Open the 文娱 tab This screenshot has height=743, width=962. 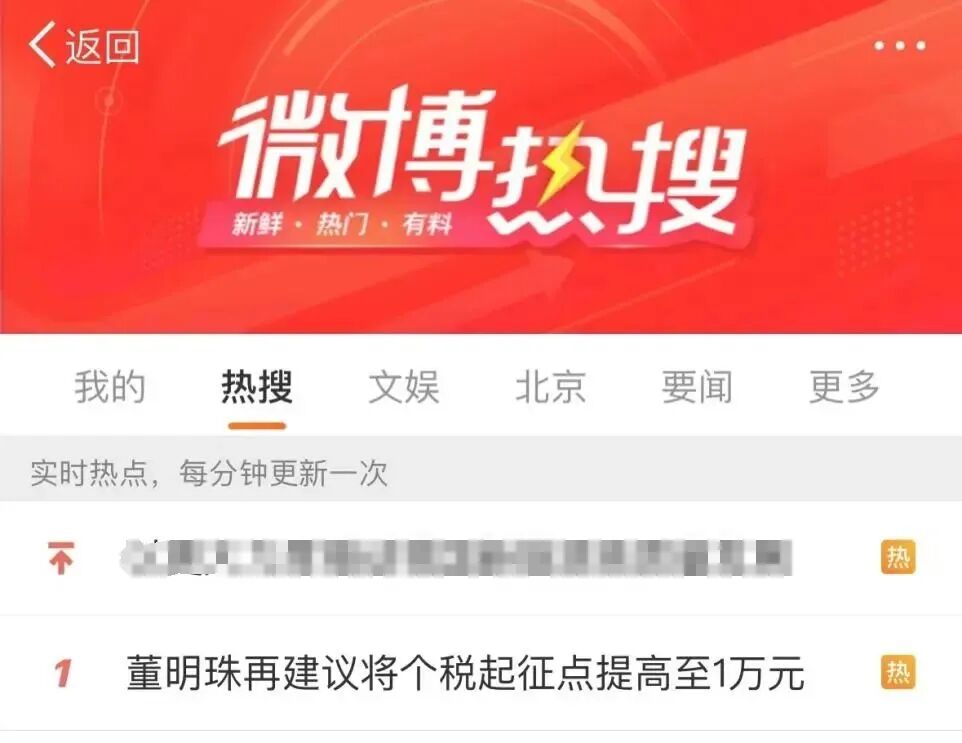[x=404, y=387]
